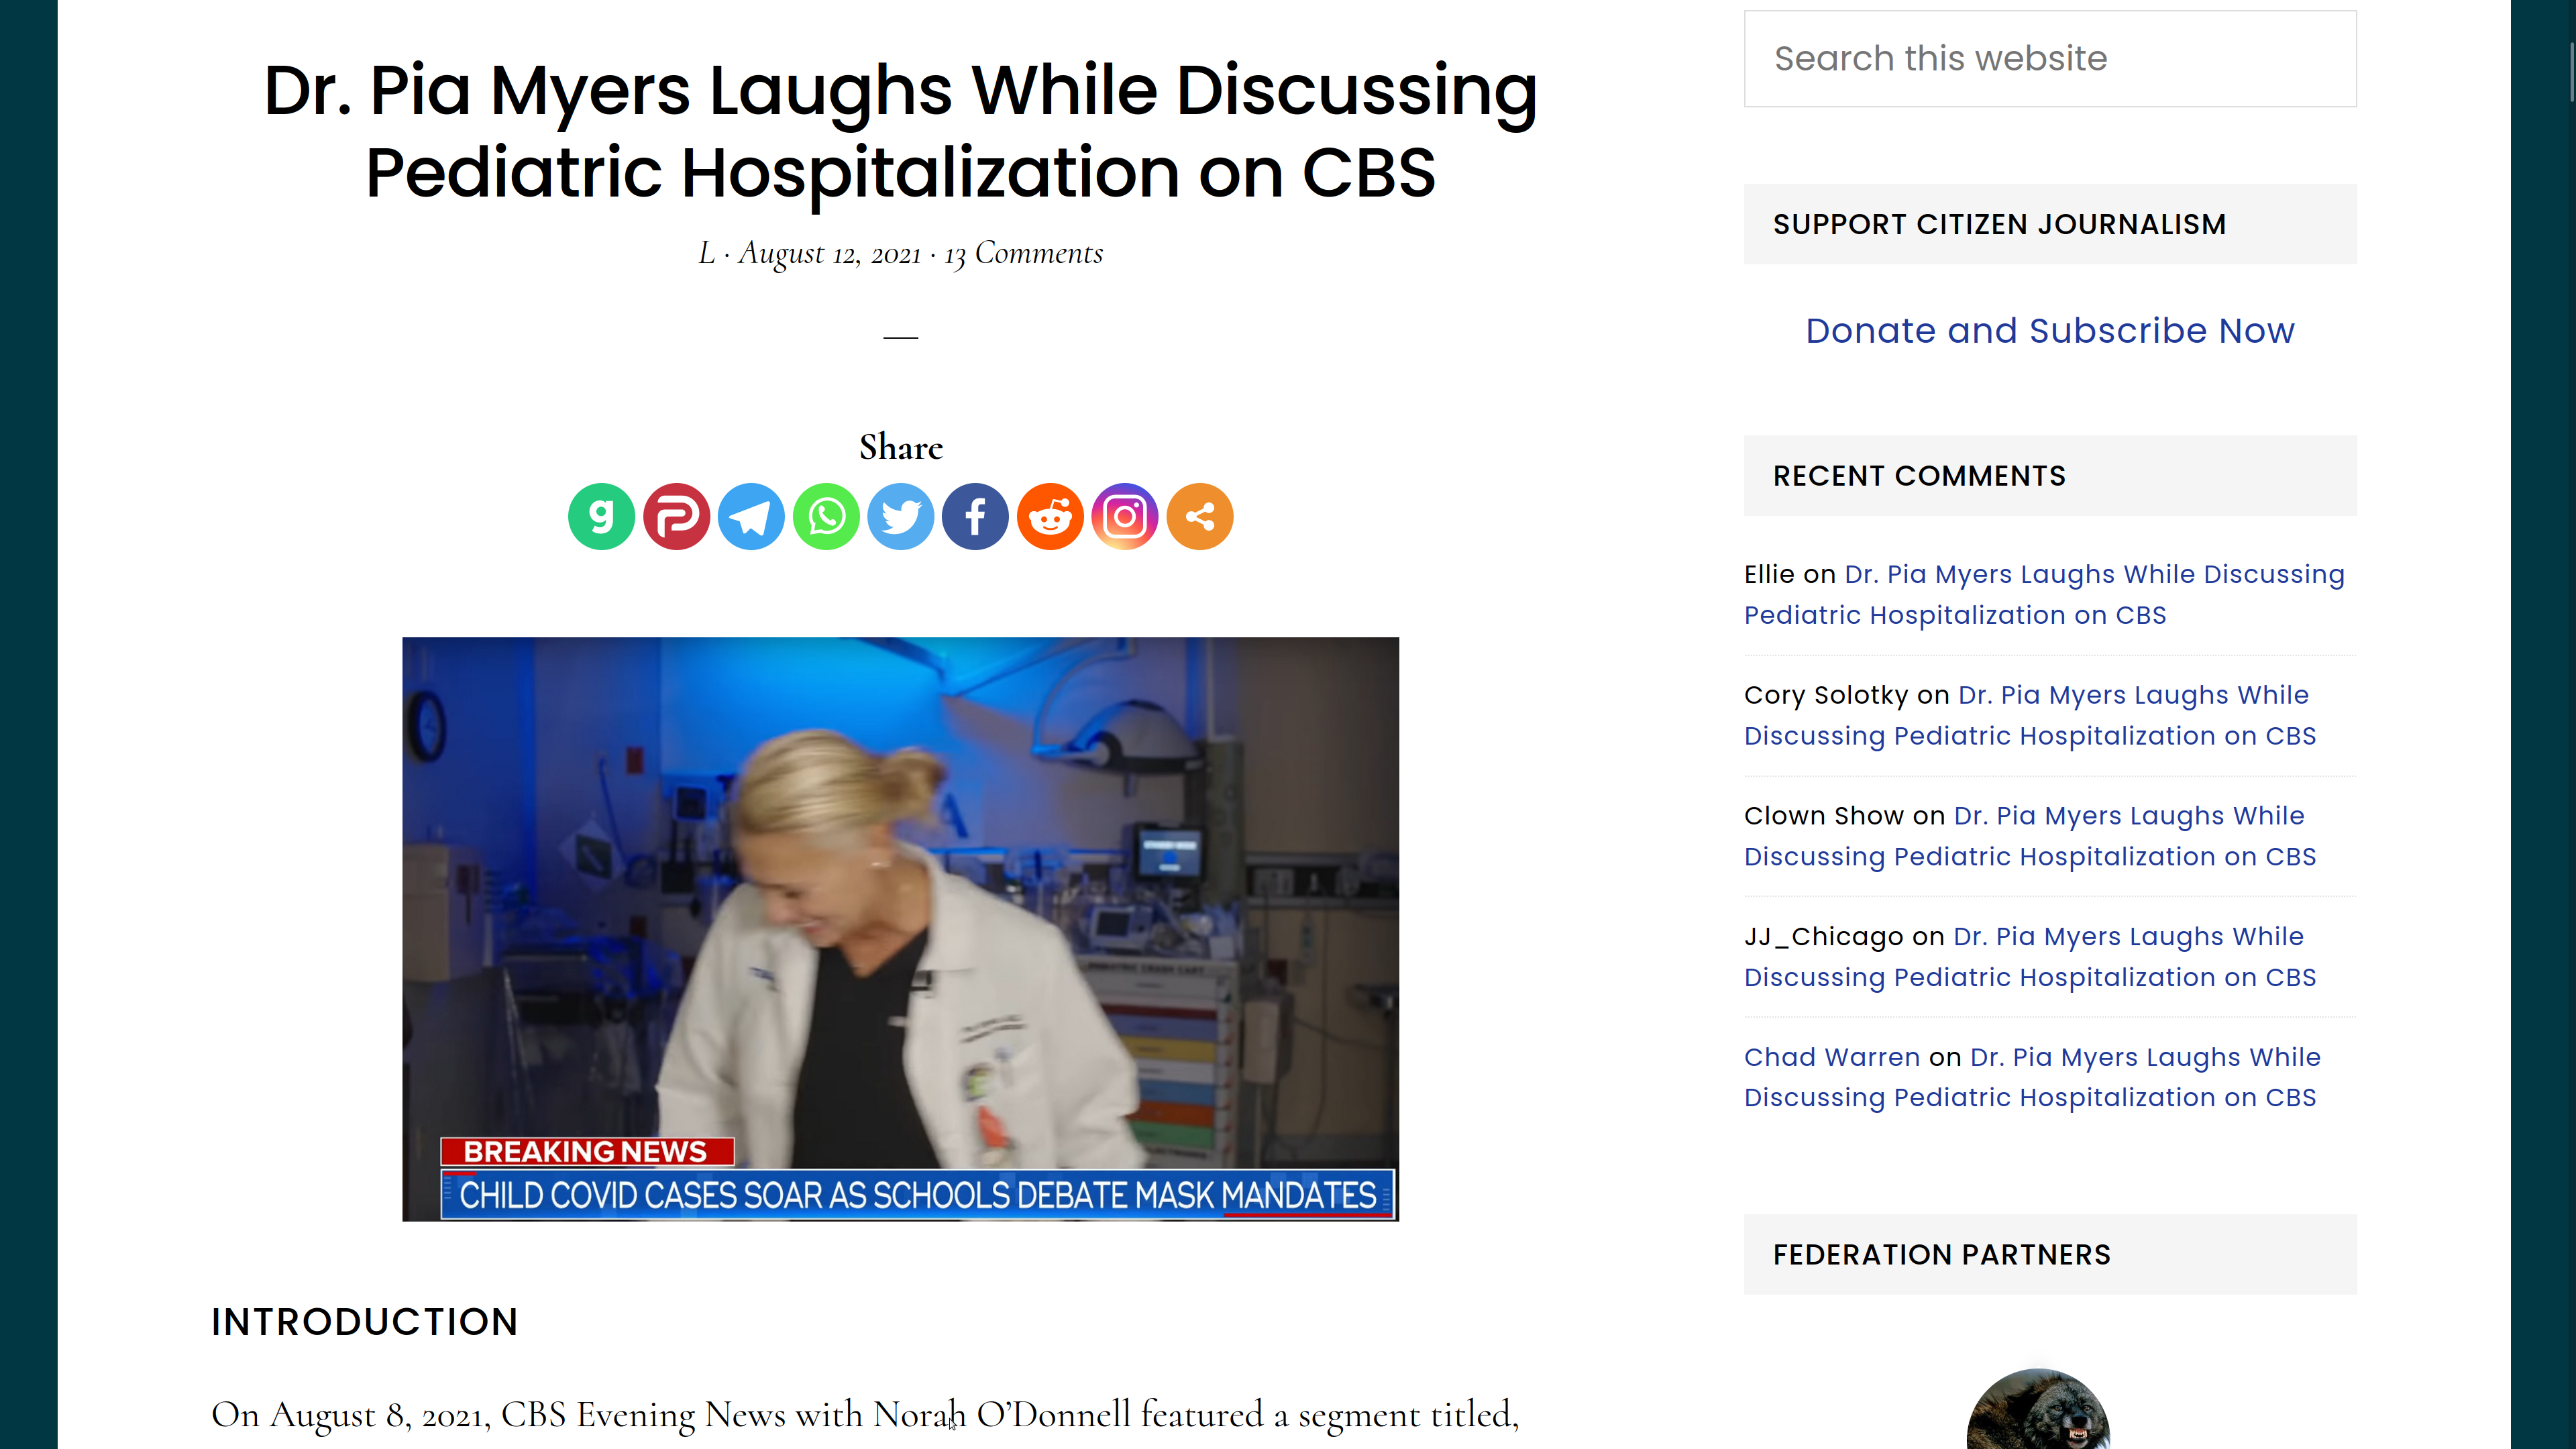Share article on Instagram
The width and height of the screenshot is (2576, 1449).
pyautogui.click(x=1125, y=517)
